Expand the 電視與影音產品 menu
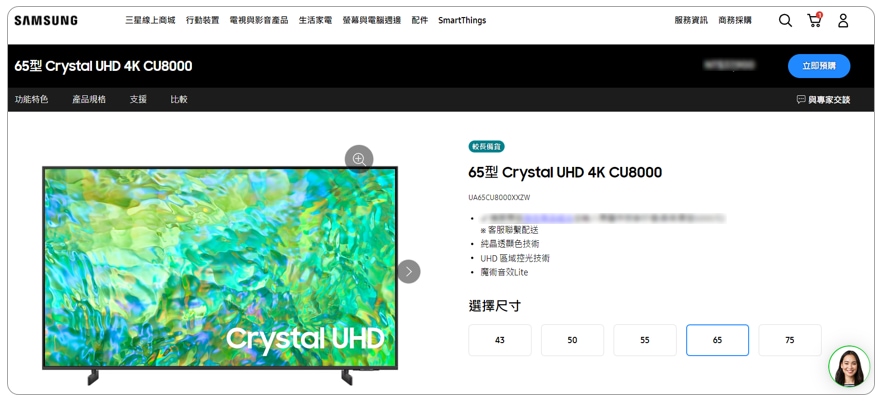This screenshot has width=882, height=402. coord(259,20)
